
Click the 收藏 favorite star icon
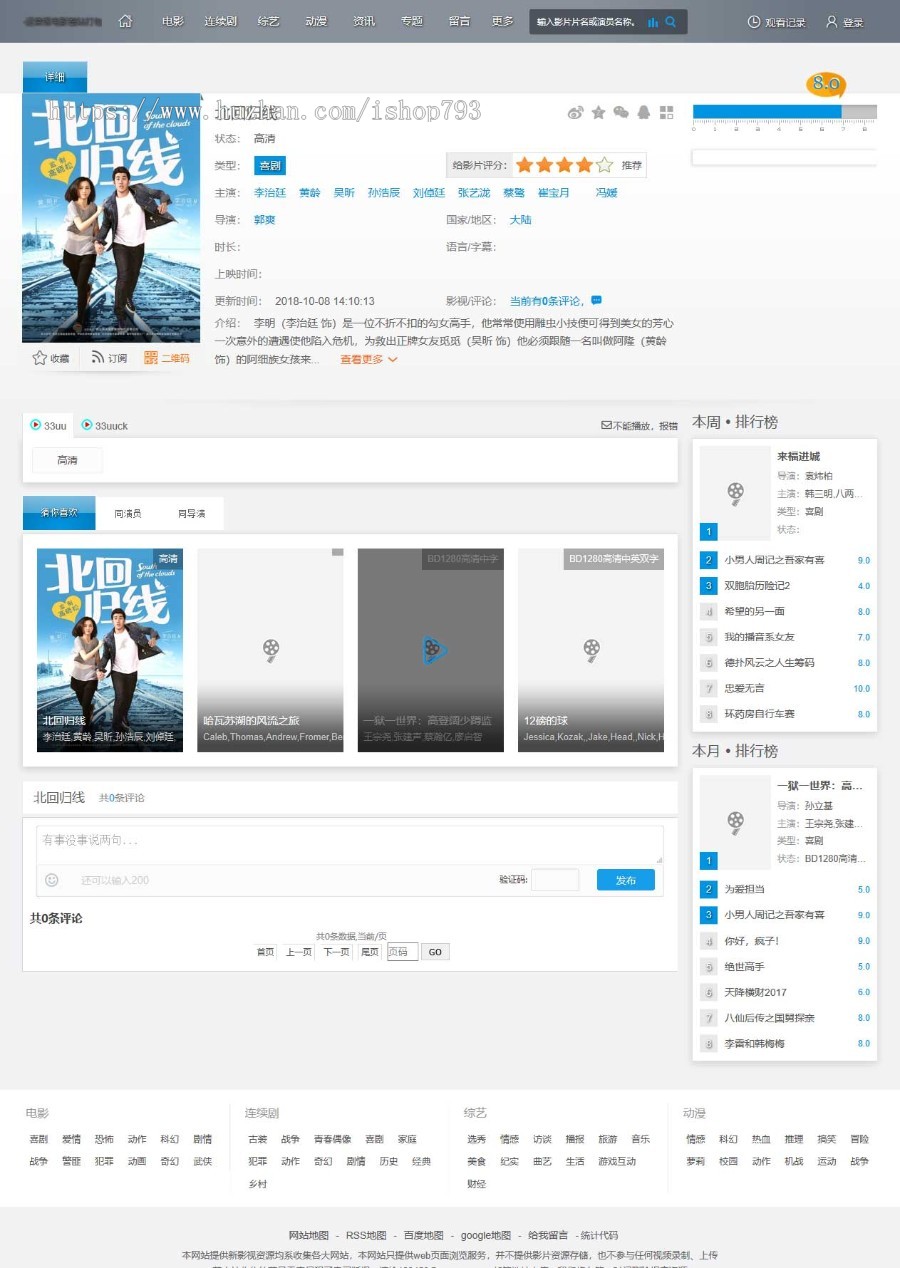[40, 358]
